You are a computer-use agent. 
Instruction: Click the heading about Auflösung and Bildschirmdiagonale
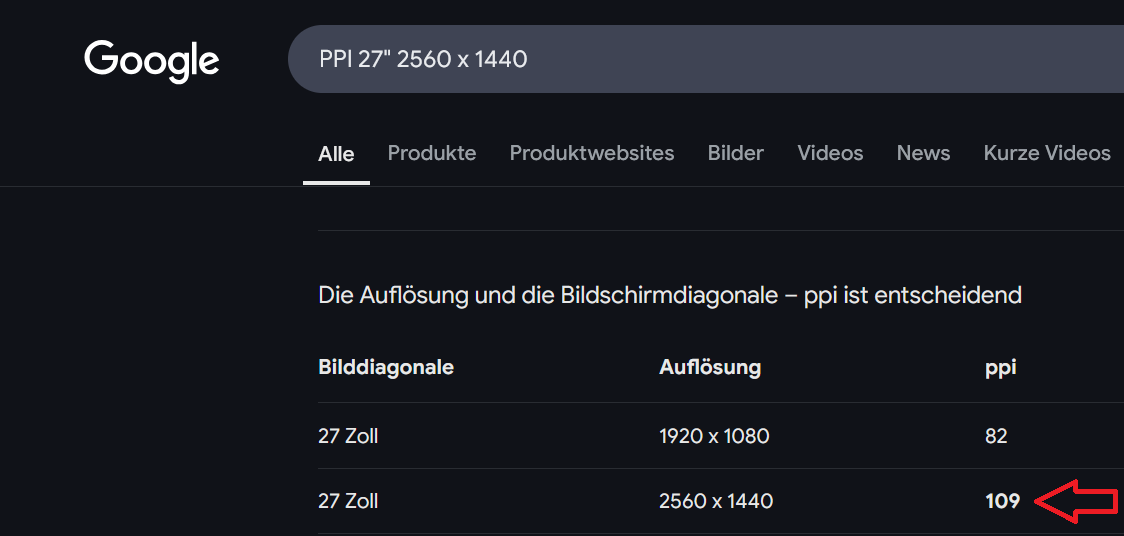pos(670,295)
